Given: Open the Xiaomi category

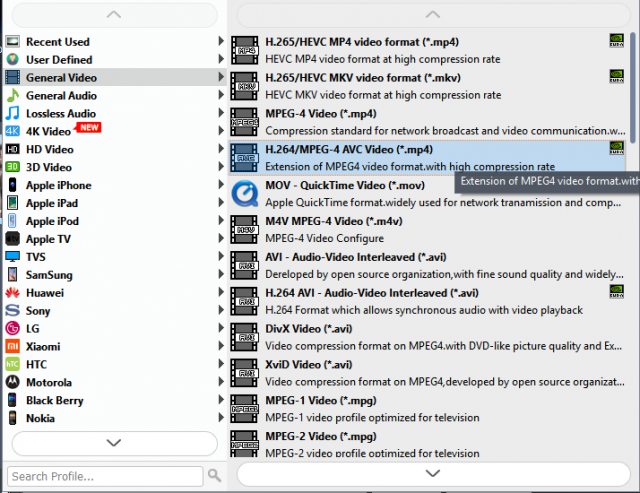Looking at the screenshot, I should click(115, 346).
